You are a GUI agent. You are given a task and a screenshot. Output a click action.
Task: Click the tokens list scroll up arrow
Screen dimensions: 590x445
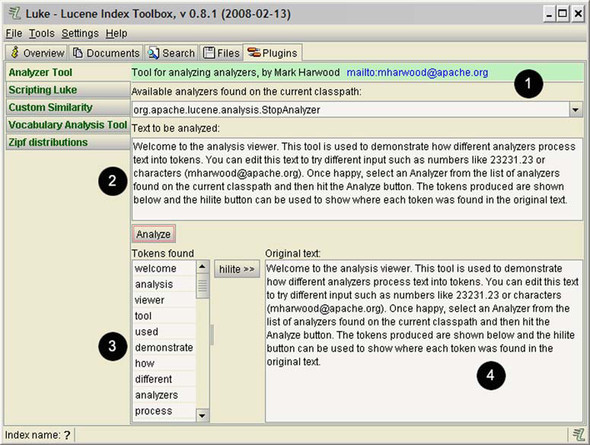coord(202,267)
